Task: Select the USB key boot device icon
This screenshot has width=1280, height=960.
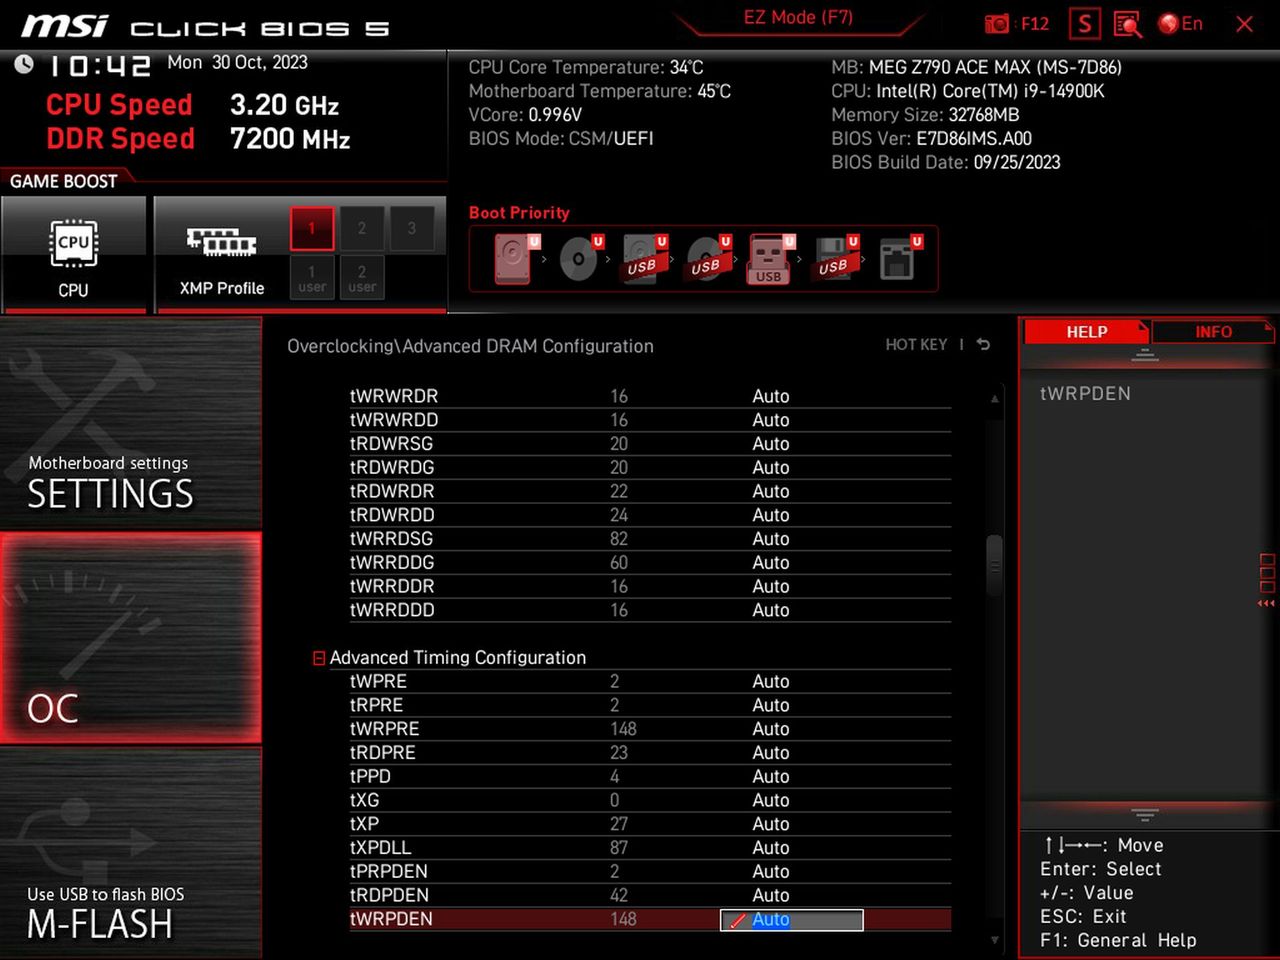Action: (768, 260)
